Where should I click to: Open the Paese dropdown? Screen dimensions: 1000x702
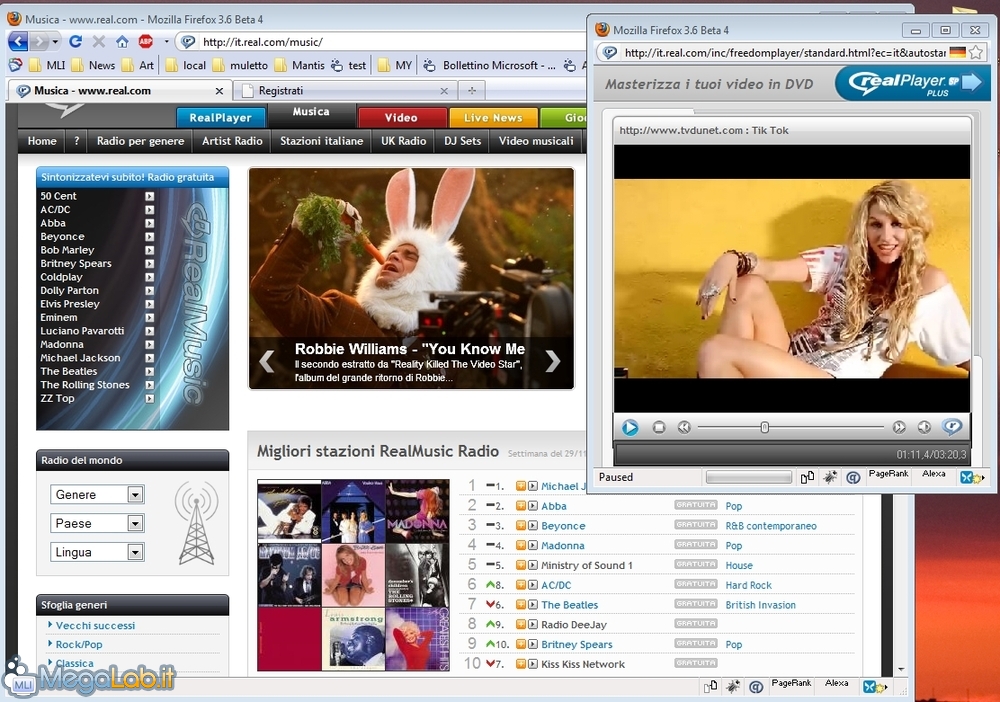(97, 523)
